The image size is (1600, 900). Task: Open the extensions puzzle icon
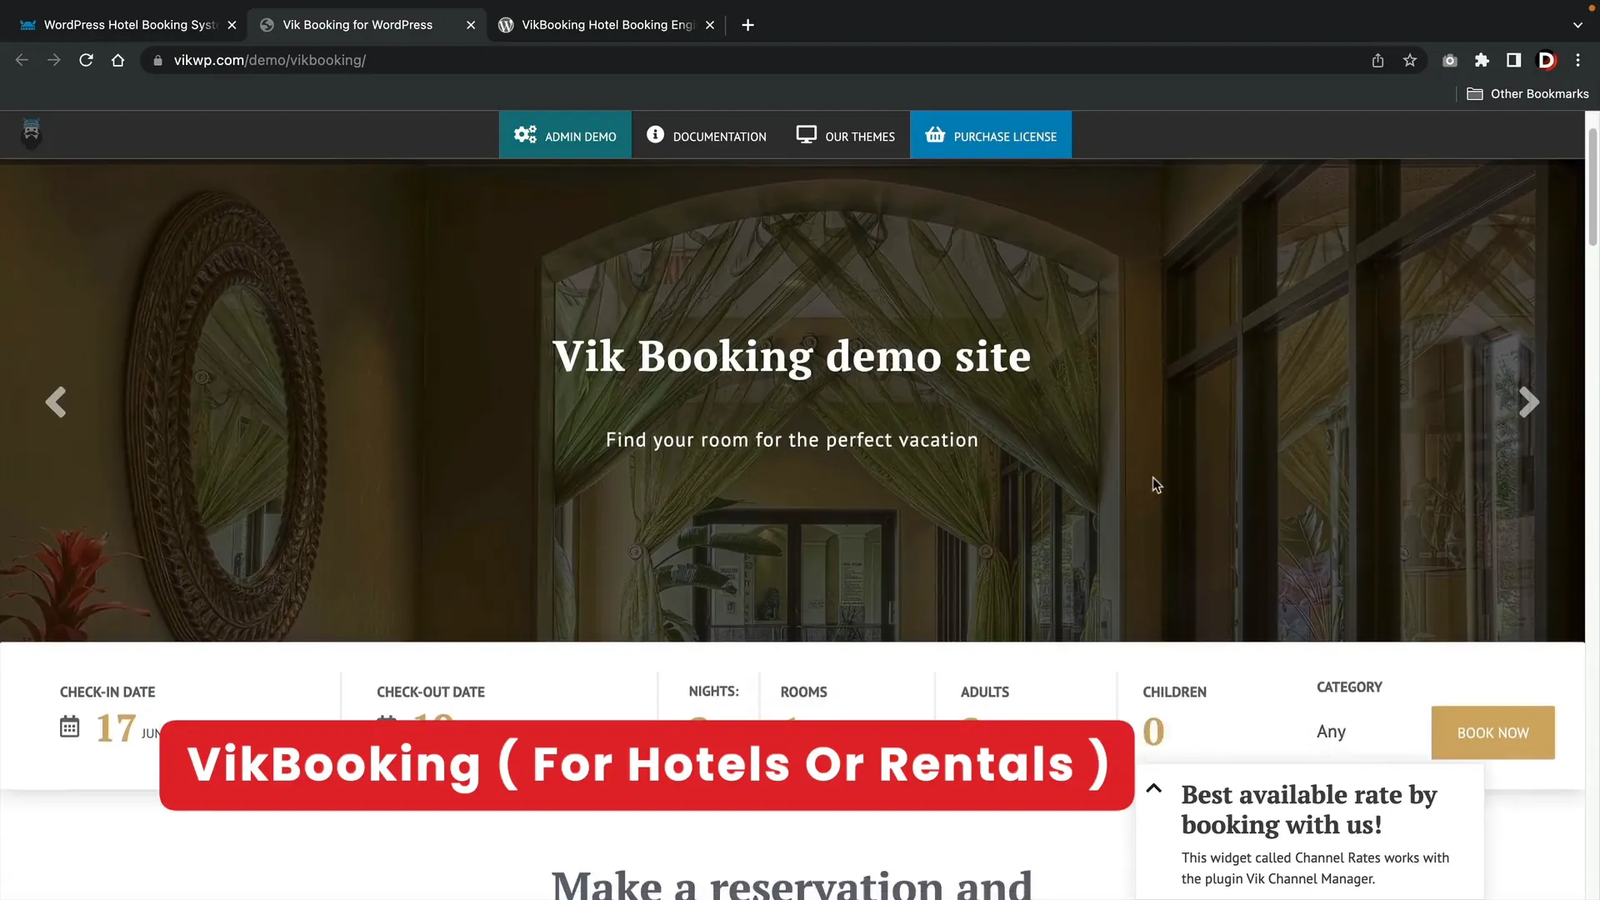tap(1482, 60)
